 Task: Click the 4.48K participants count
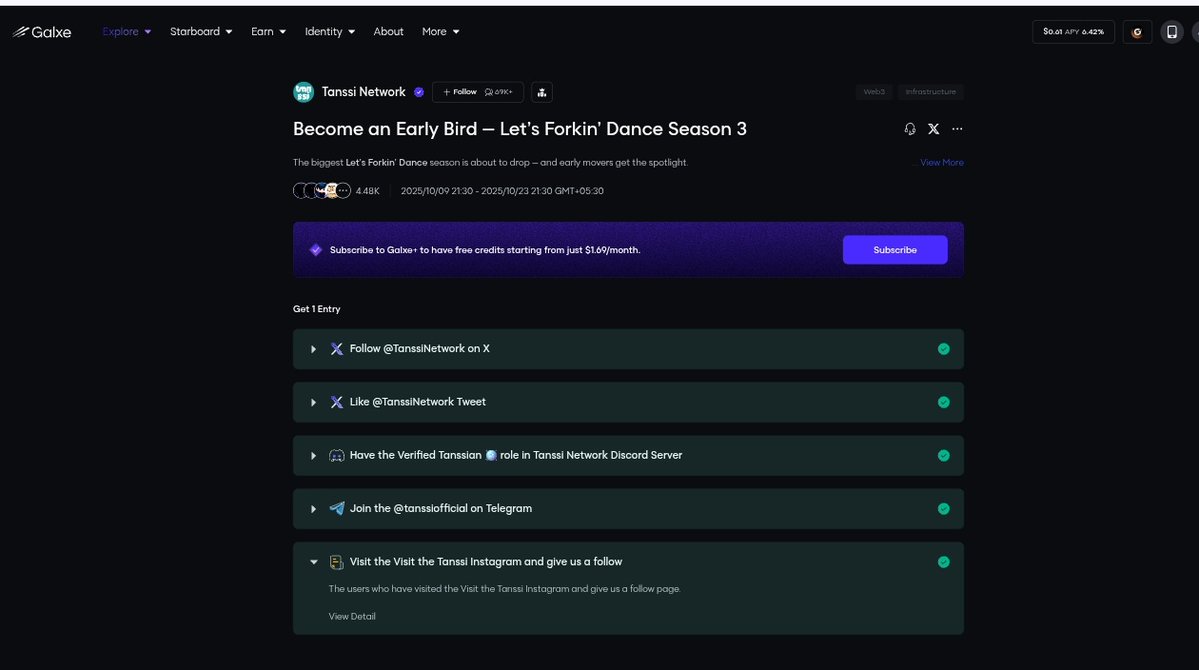click(x=367, y=191)
